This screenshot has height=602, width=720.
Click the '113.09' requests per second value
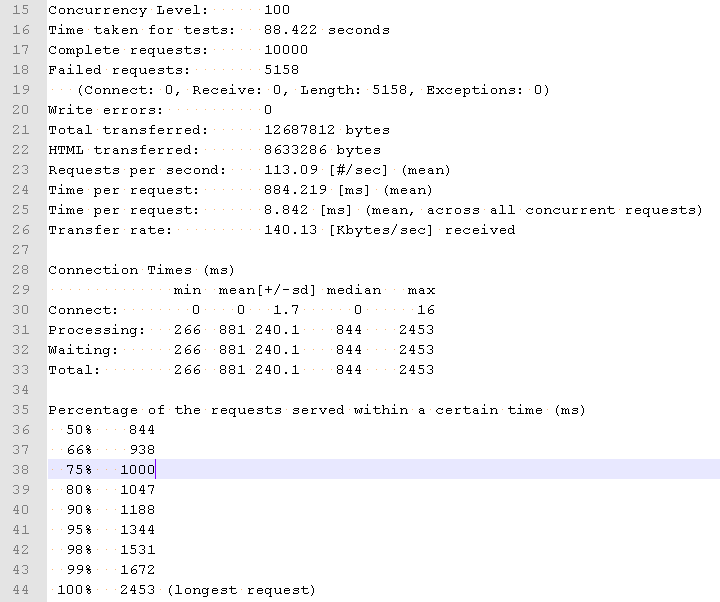(290, 170)
